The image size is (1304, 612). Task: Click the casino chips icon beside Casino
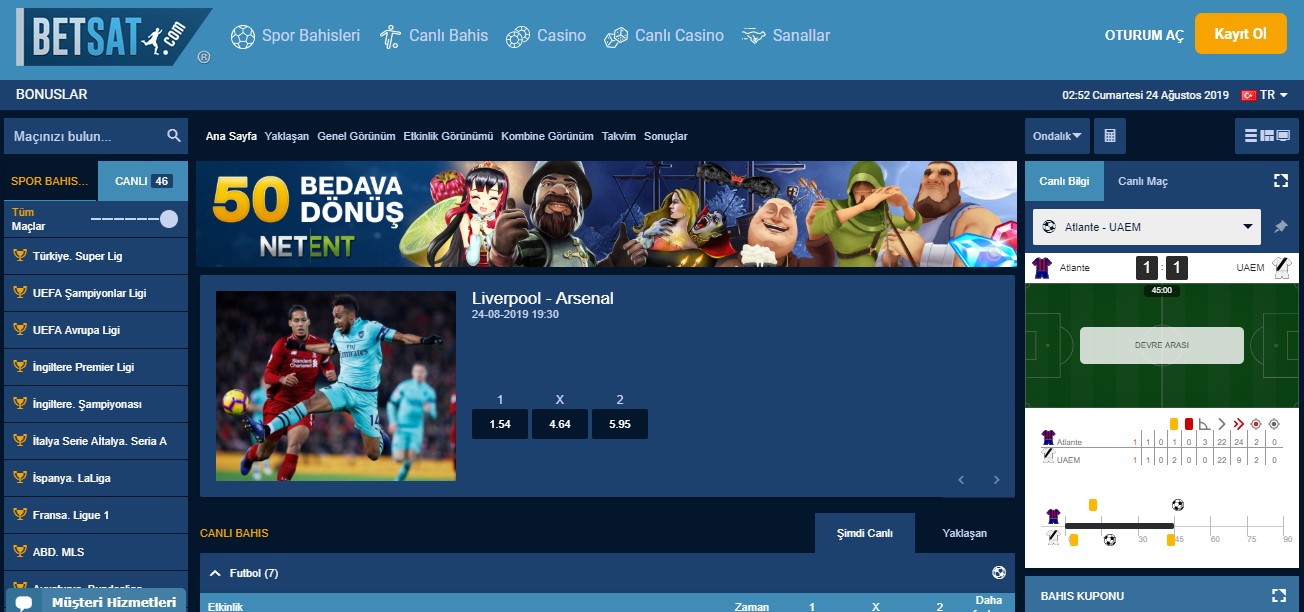518,37
